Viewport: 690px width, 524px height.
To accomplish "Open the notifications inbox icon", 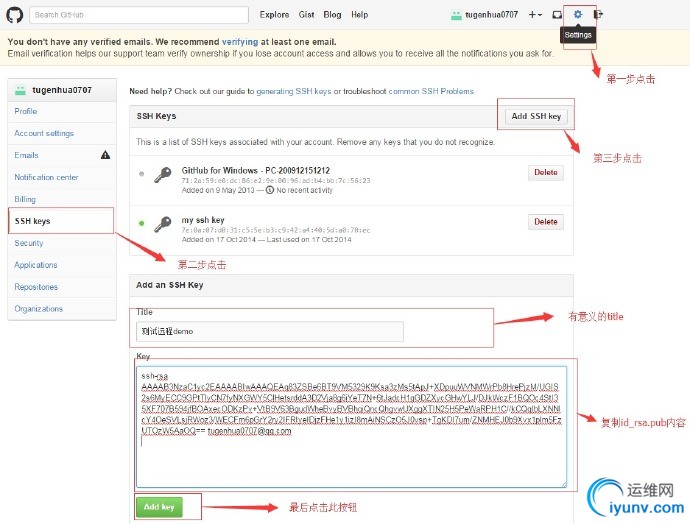I will (557, 15).
